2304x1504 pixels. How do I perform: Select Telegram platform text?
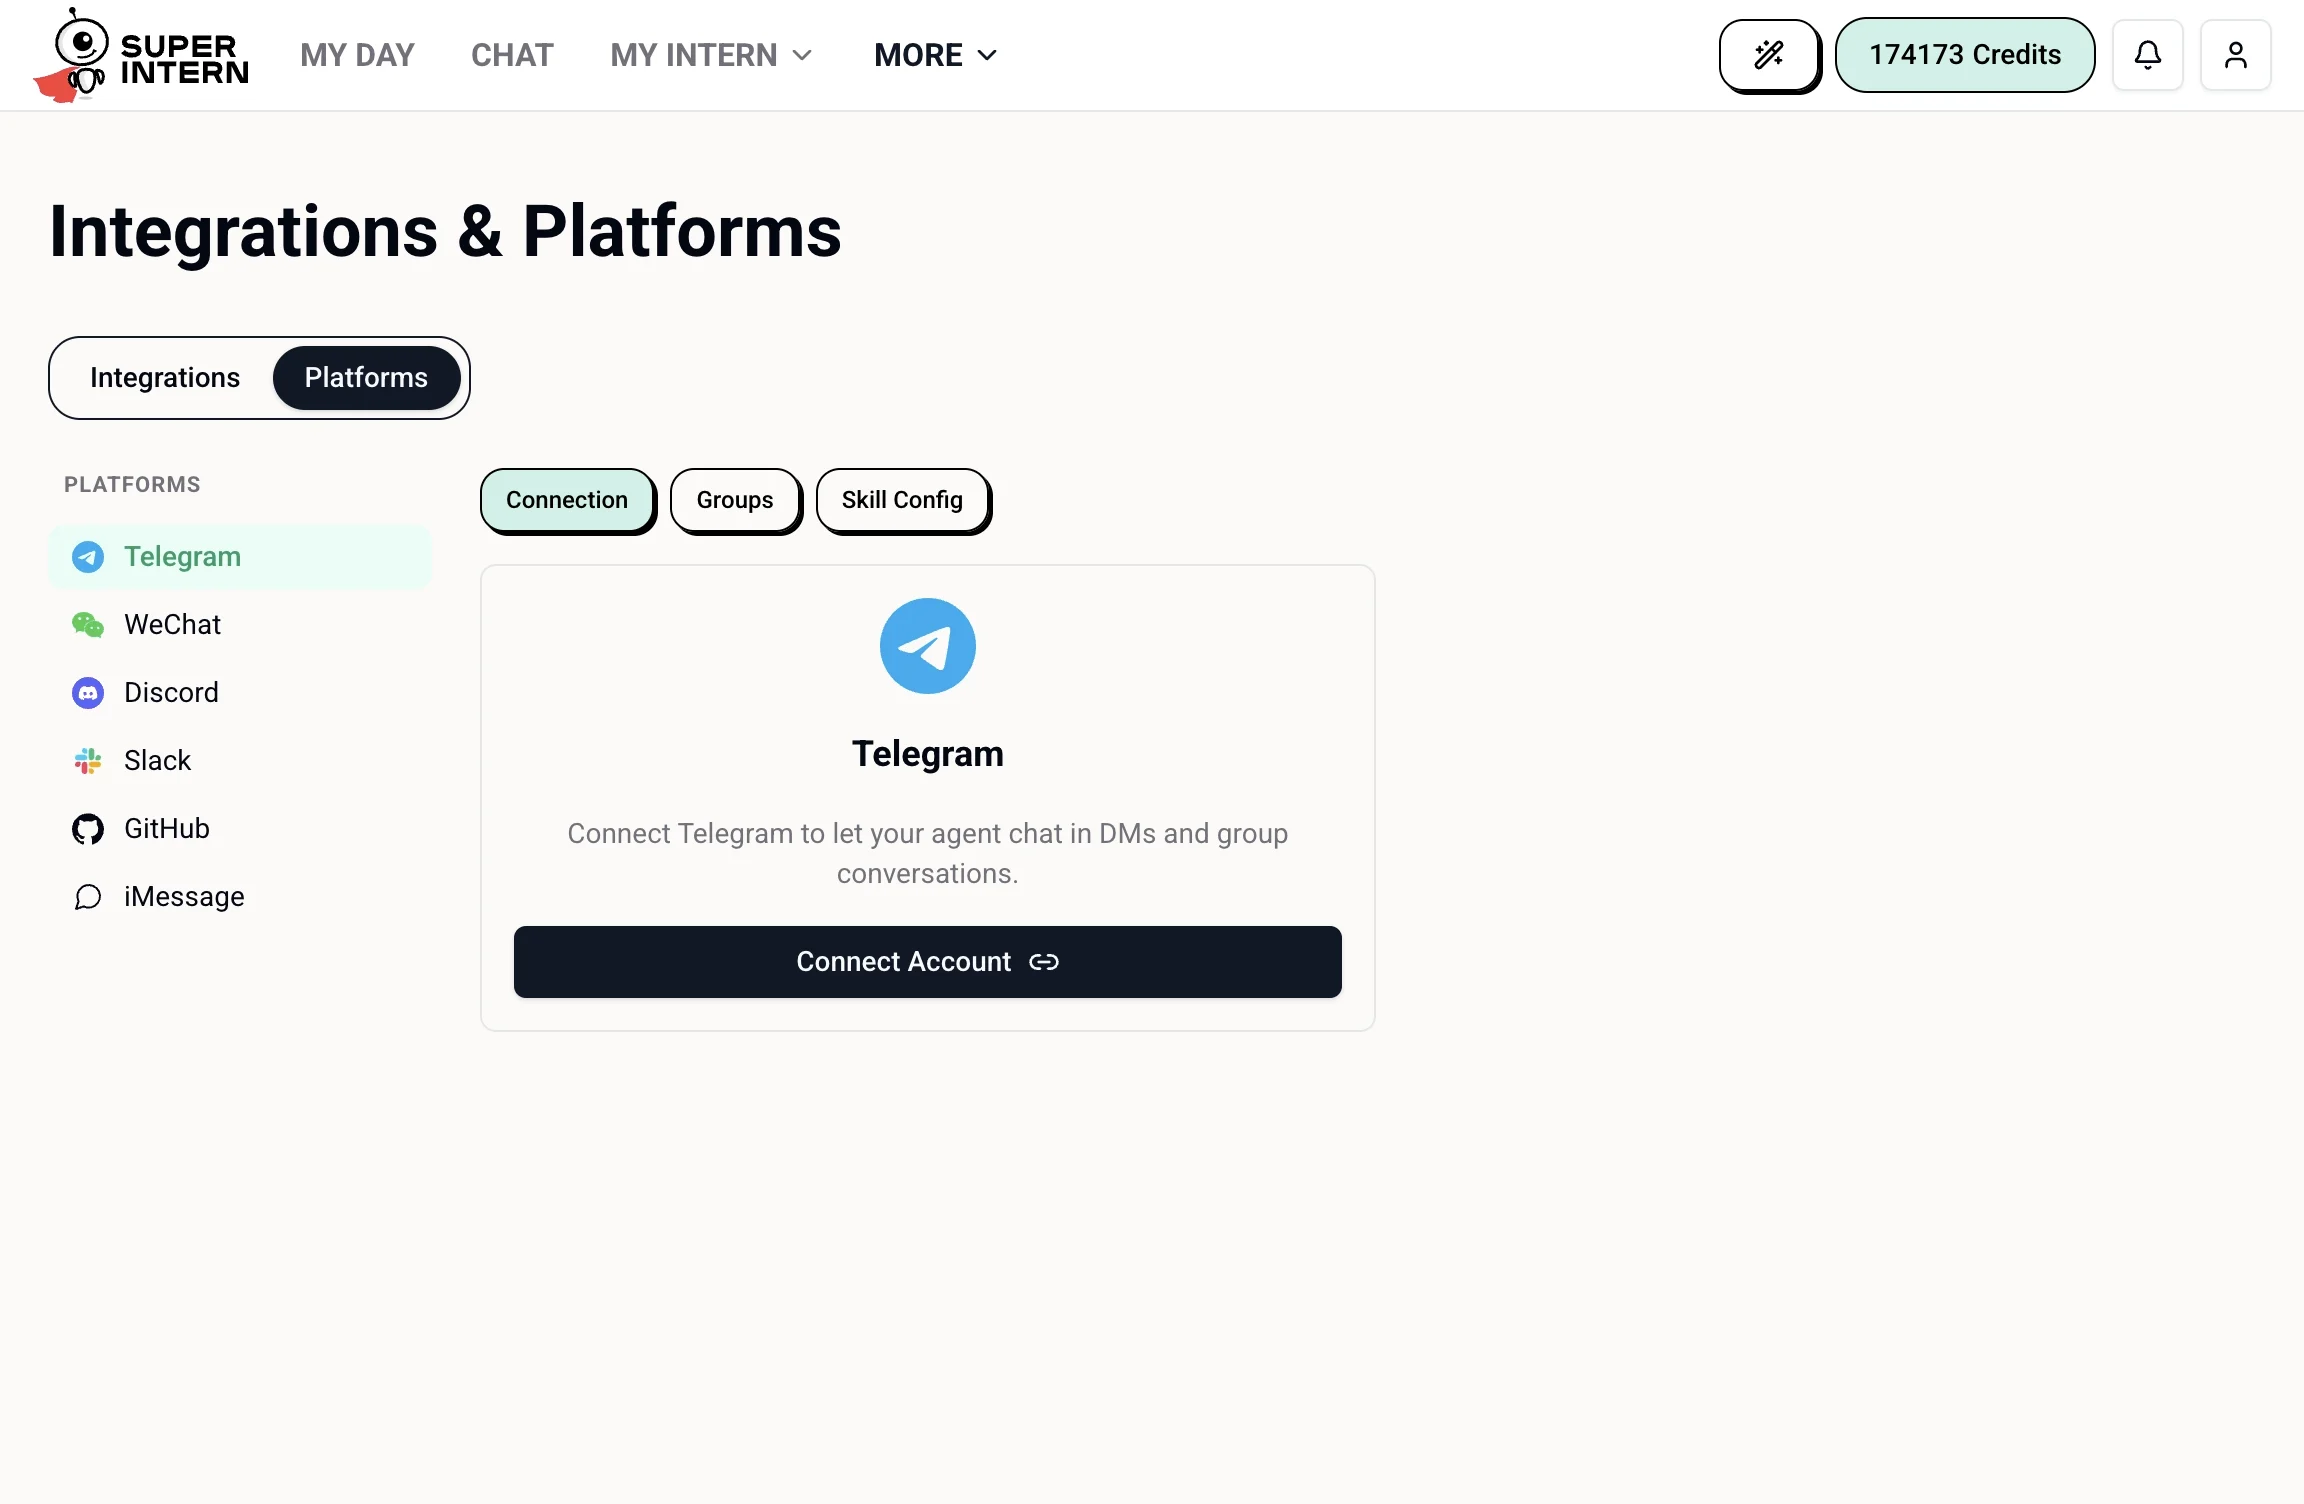182,557
